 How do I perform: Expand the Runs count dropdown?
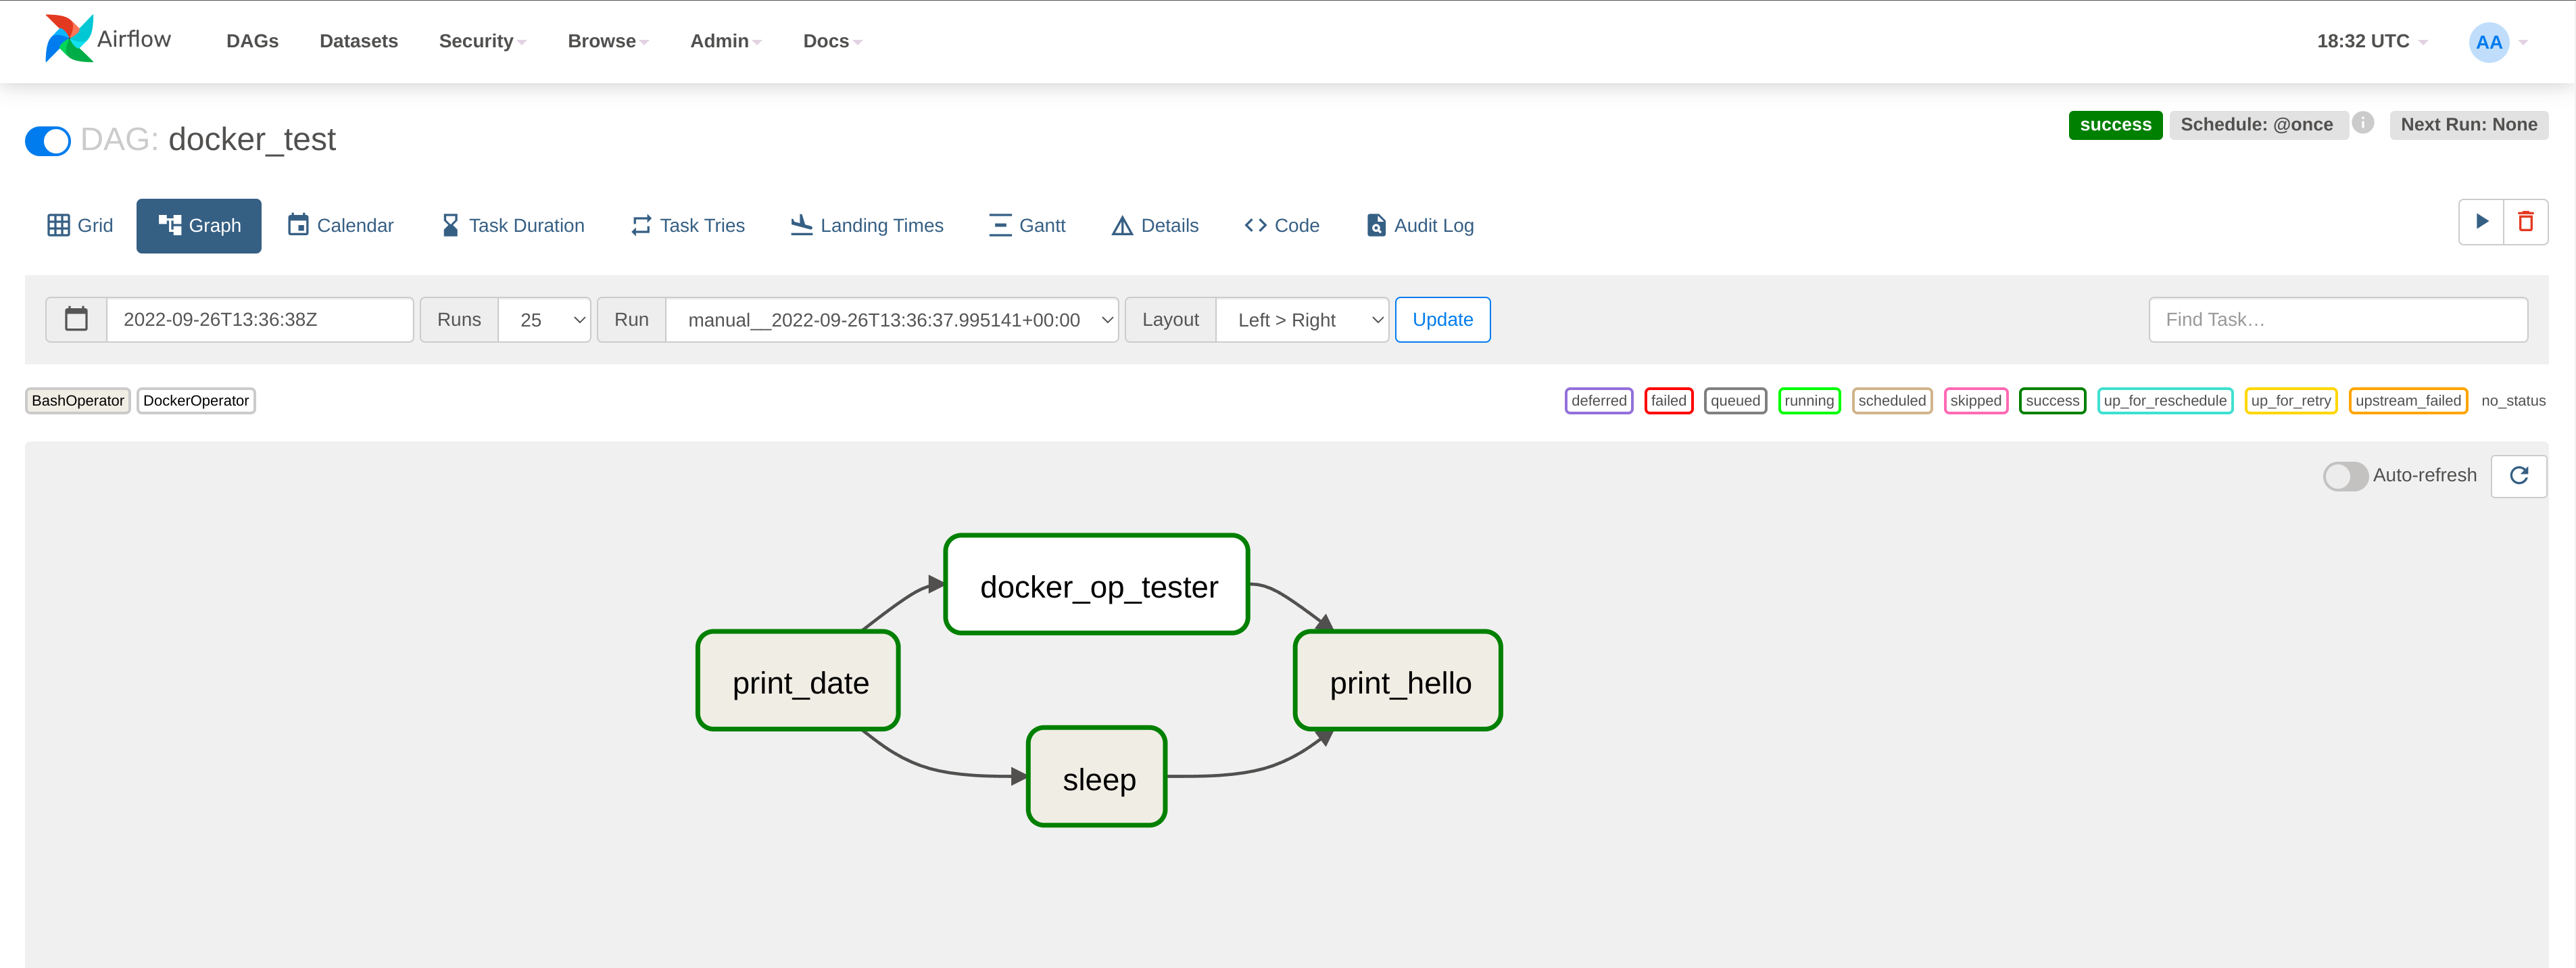(545, 320)
